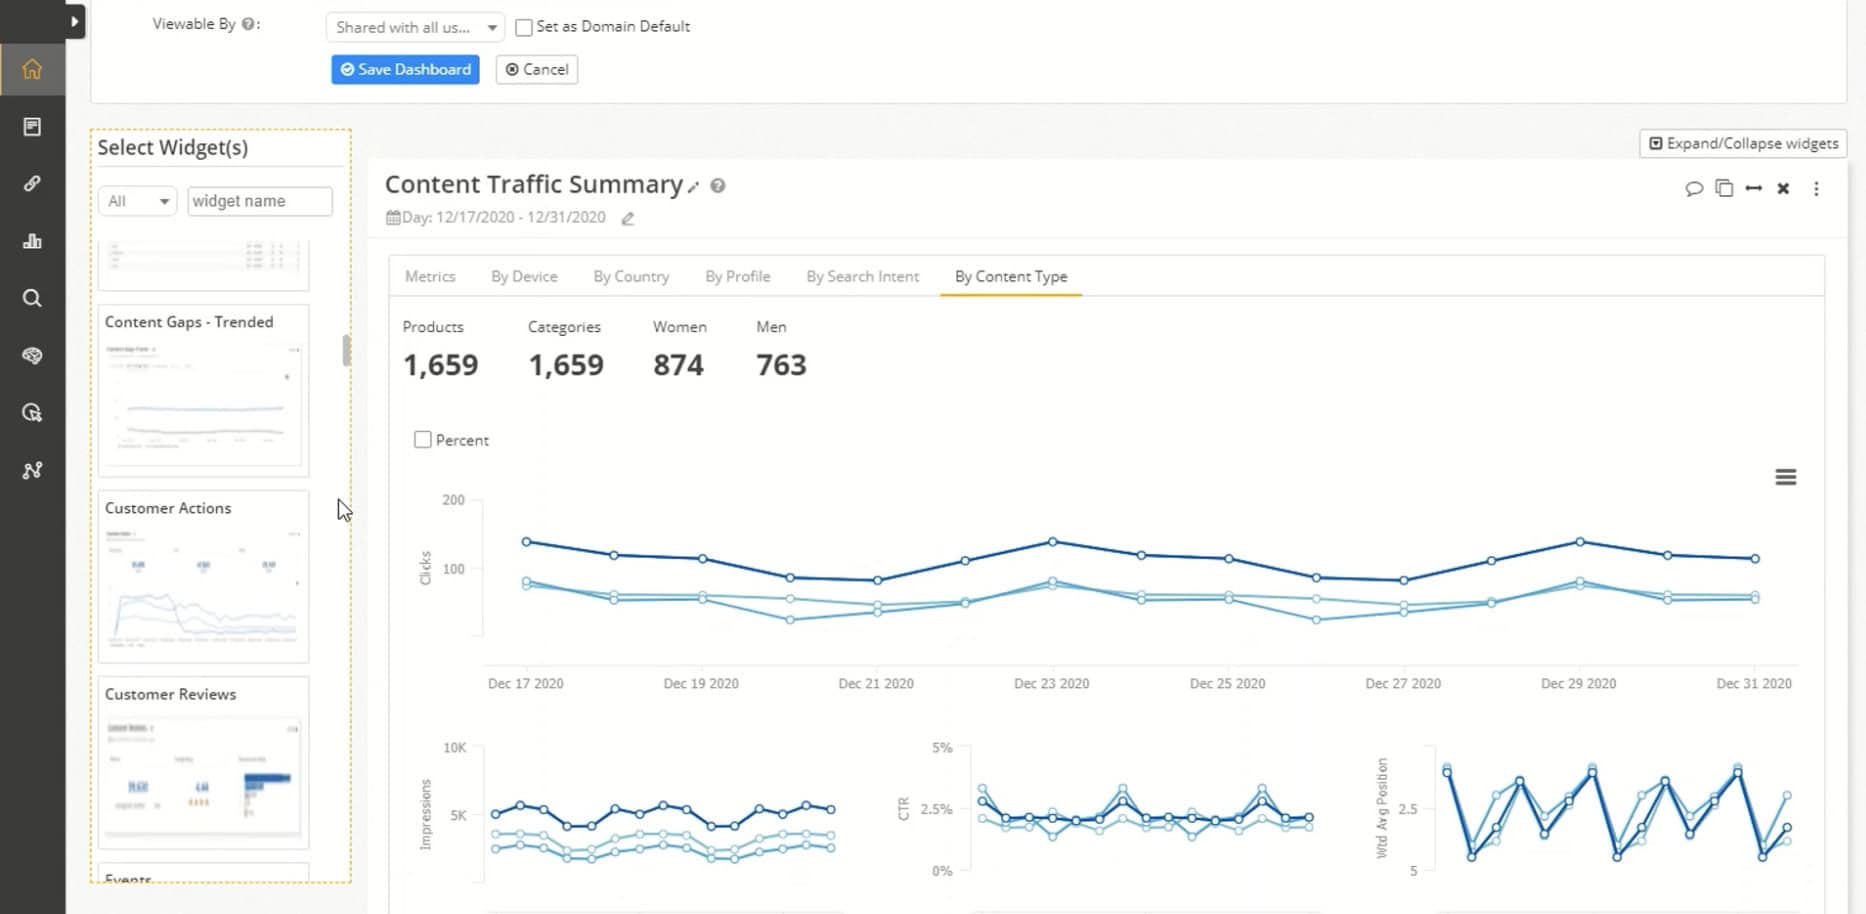Click the Select Widget(s) heading
Viewport: 1866px width, 914px height.
pyautogui.click(x=173, y=148)
